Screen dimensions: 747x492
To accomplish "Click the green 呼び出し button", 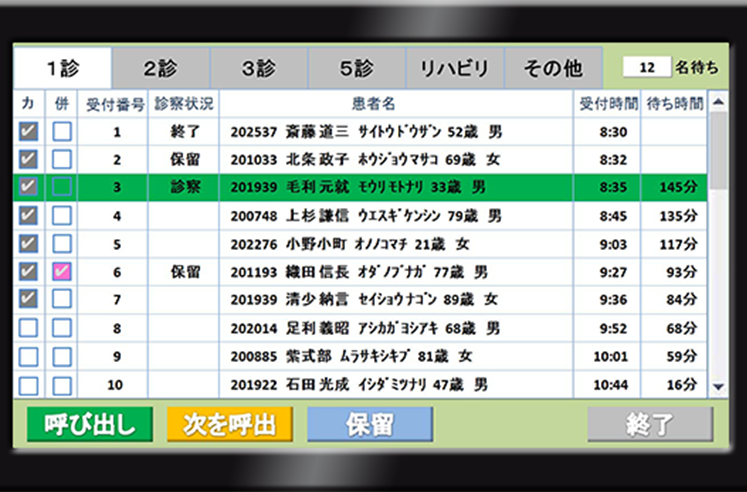I will [x=90, y=424].
